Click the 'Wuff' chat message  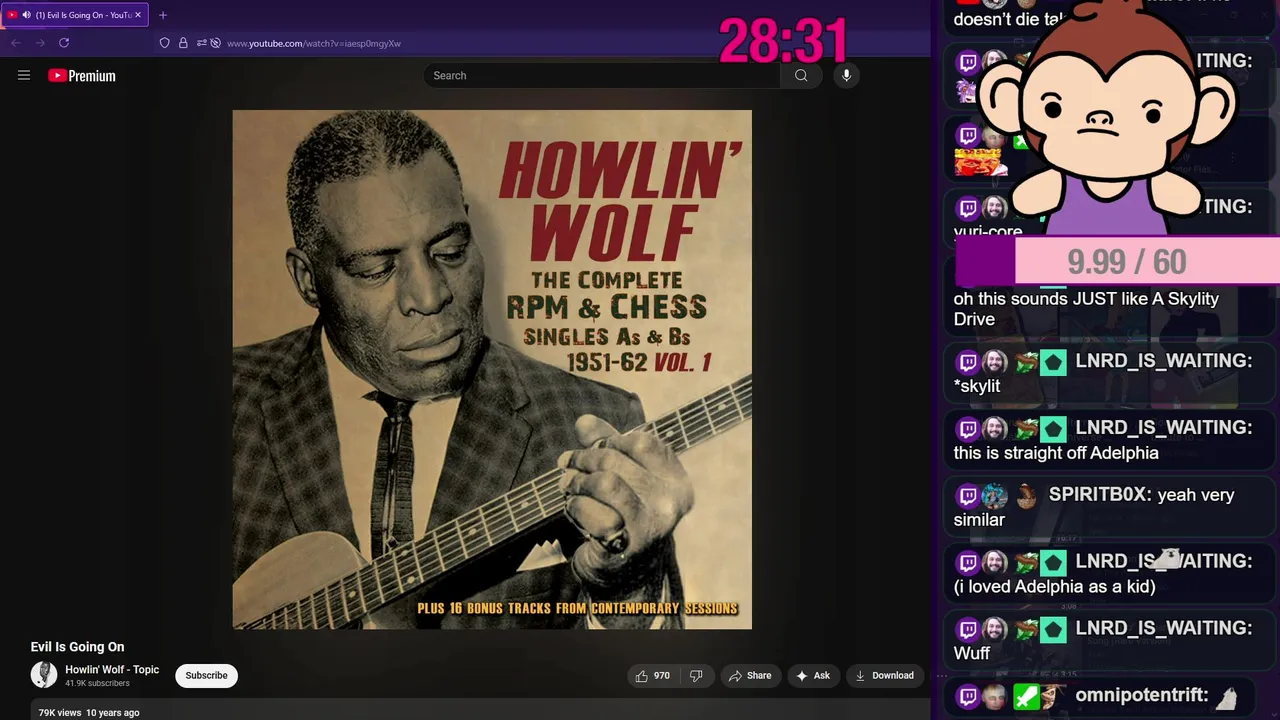(x=972, y=653)
